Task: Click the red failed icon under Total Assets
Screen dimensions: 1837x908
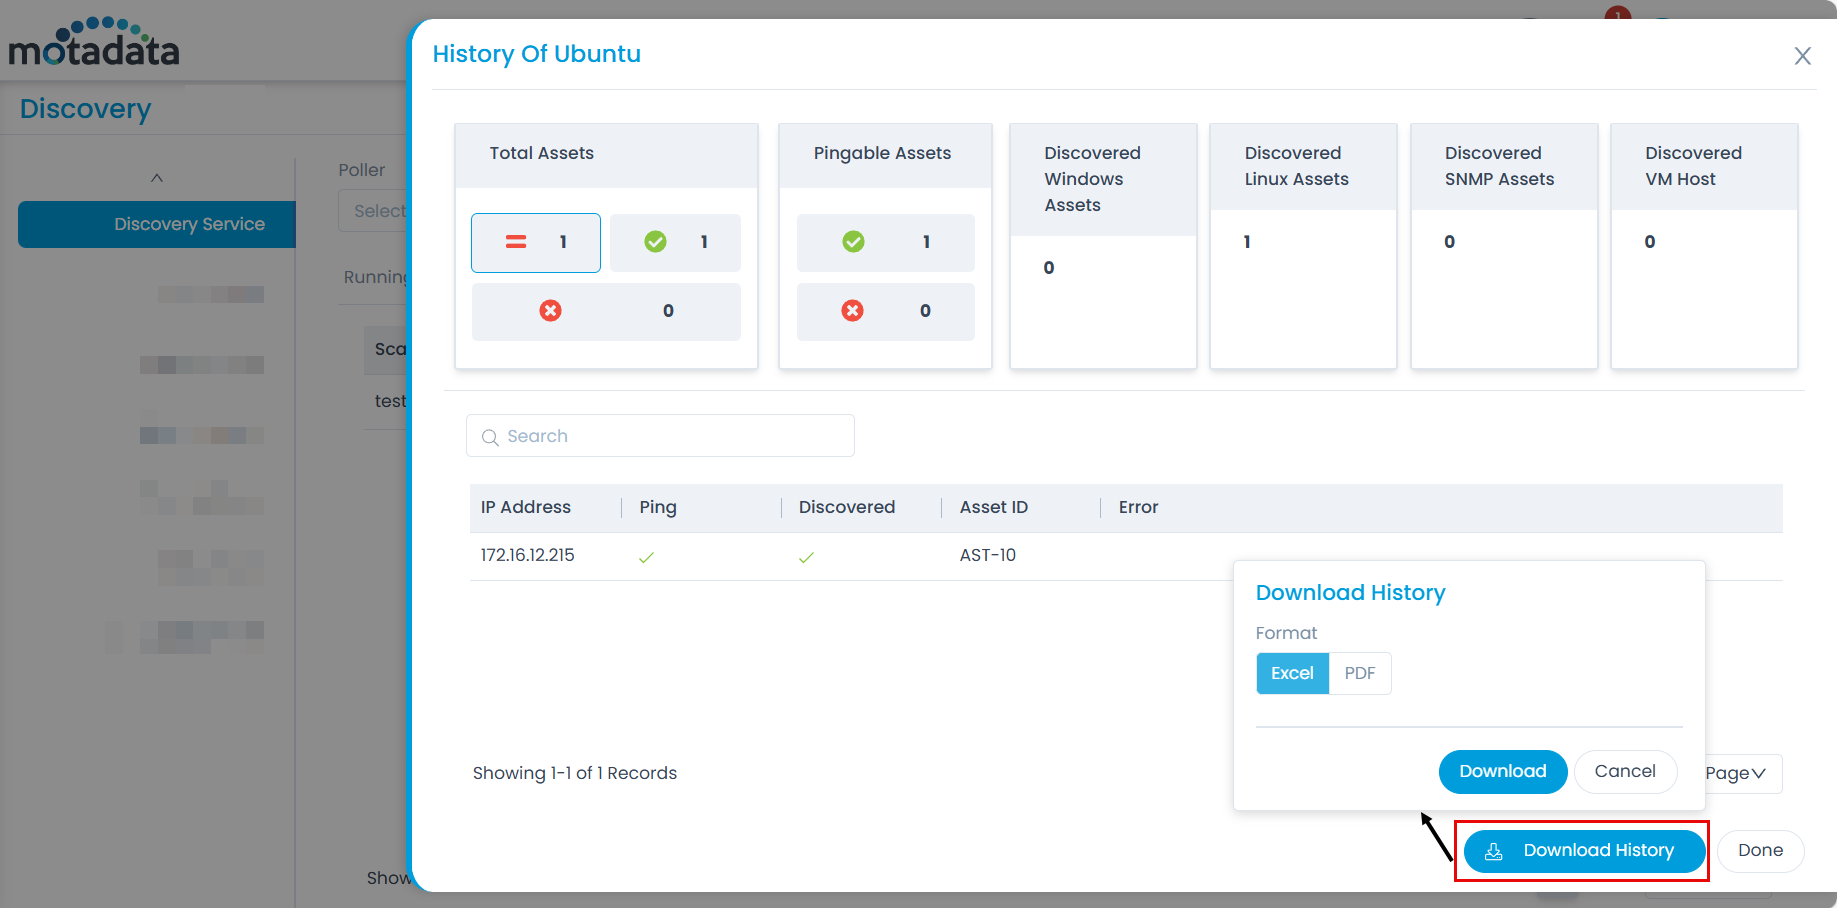Action: [551, 311]
